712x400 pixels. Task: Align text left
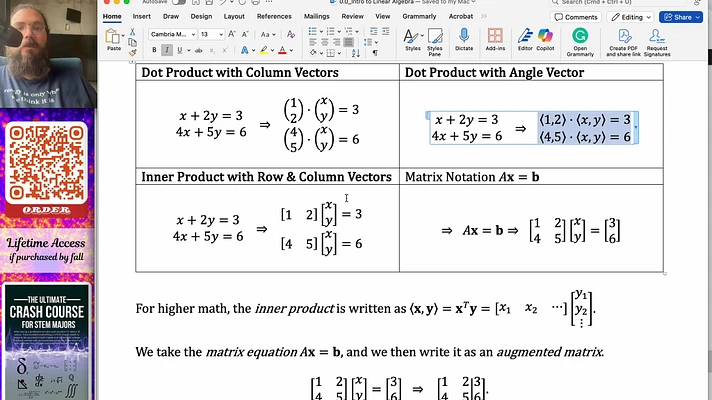pos(313,42)
